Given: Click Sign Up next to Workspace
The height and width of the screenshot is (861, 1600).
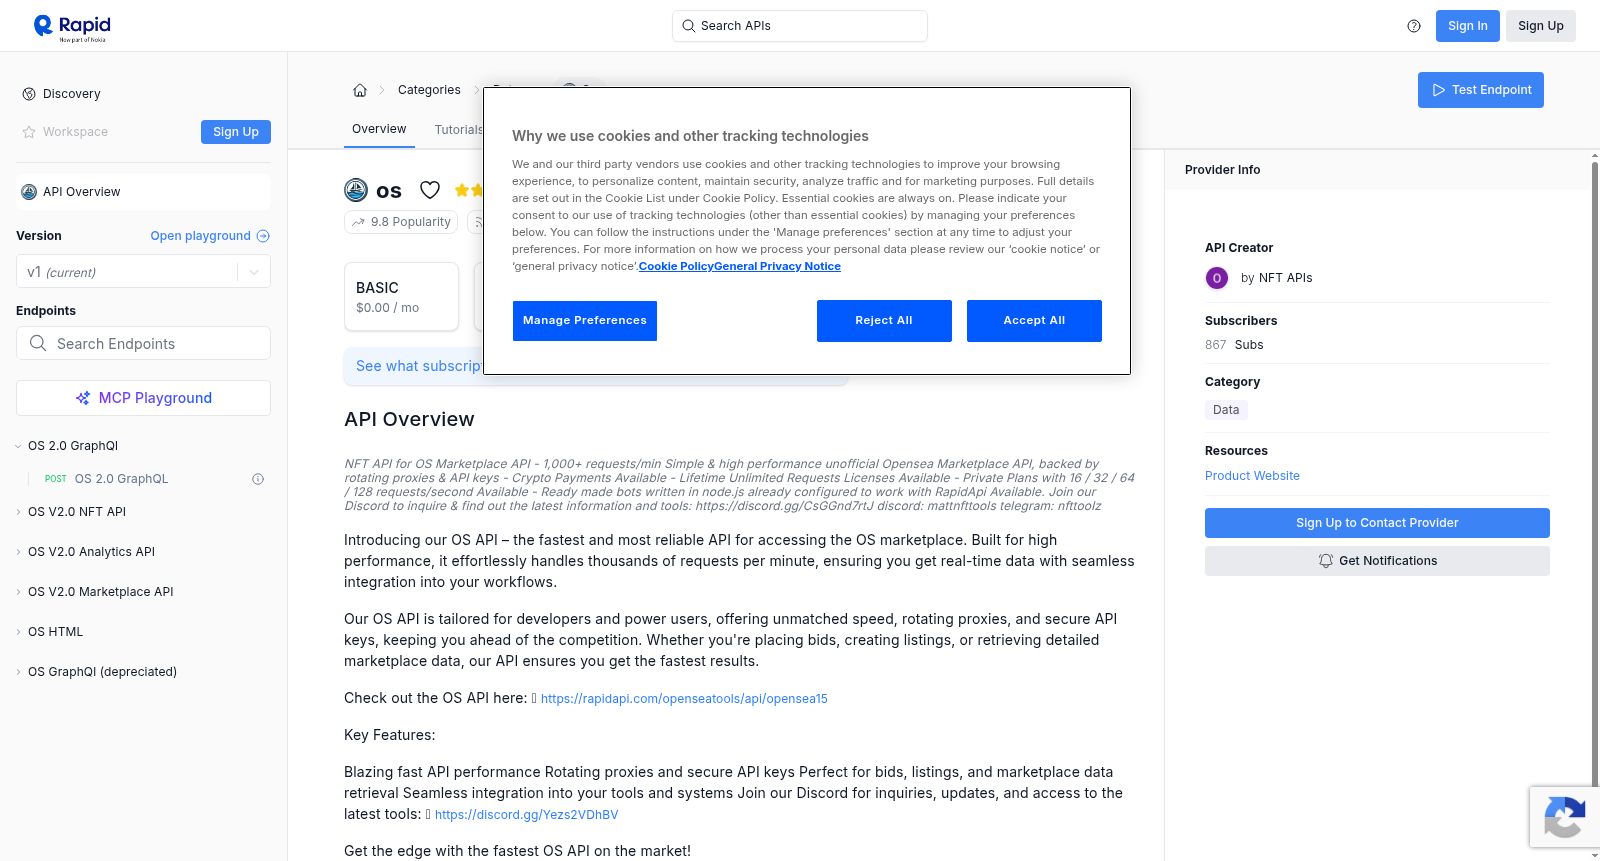Looking at the screenshot, I should point(236,132).
